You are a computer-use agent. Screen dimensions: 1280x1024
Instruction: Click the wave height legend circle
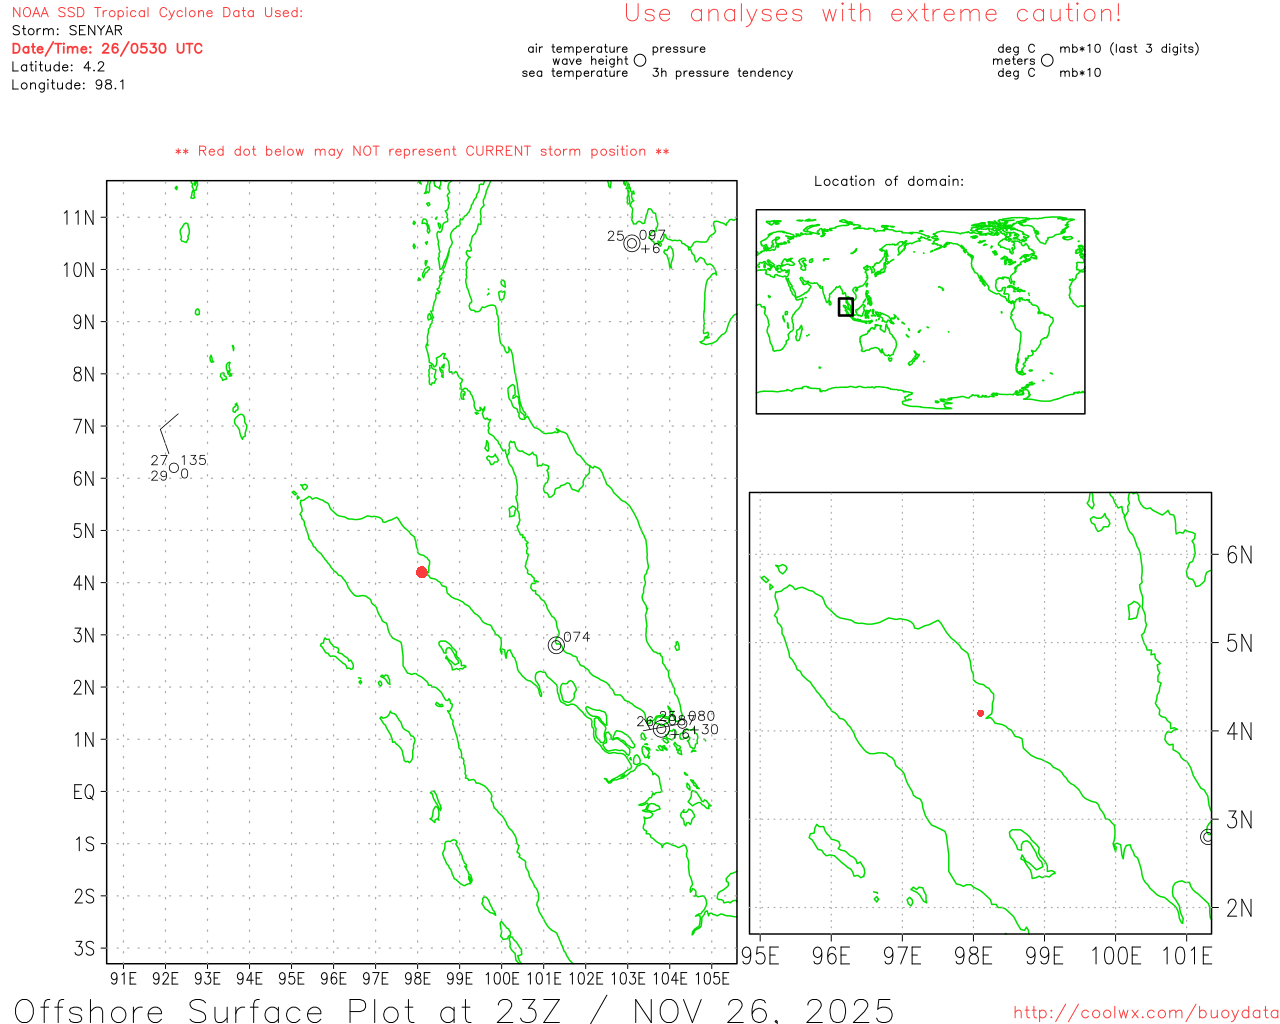point(640,60)
